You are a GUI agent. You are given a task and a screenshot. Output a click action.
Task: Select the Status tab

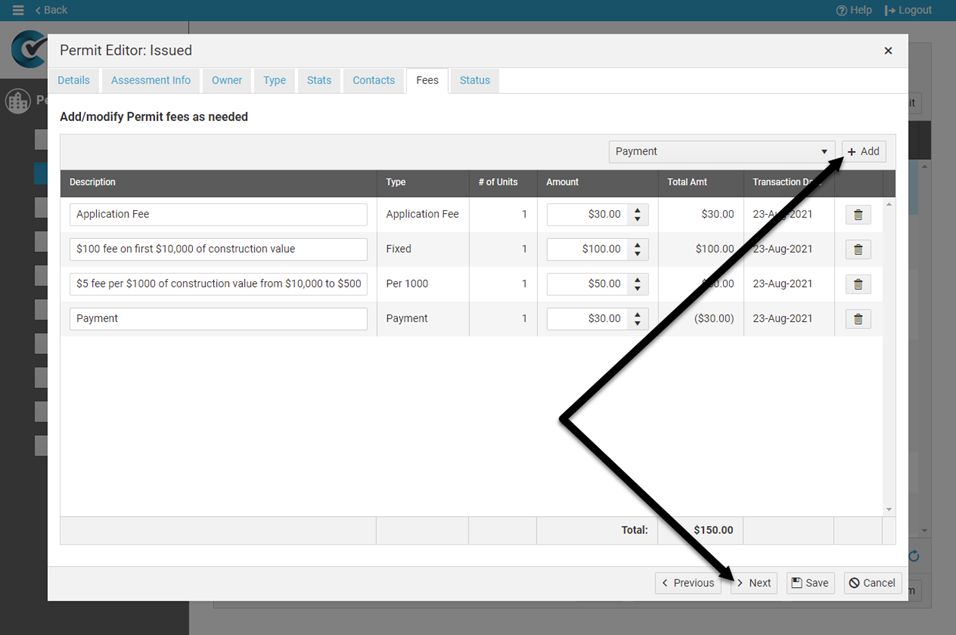[x=474, y=80]
